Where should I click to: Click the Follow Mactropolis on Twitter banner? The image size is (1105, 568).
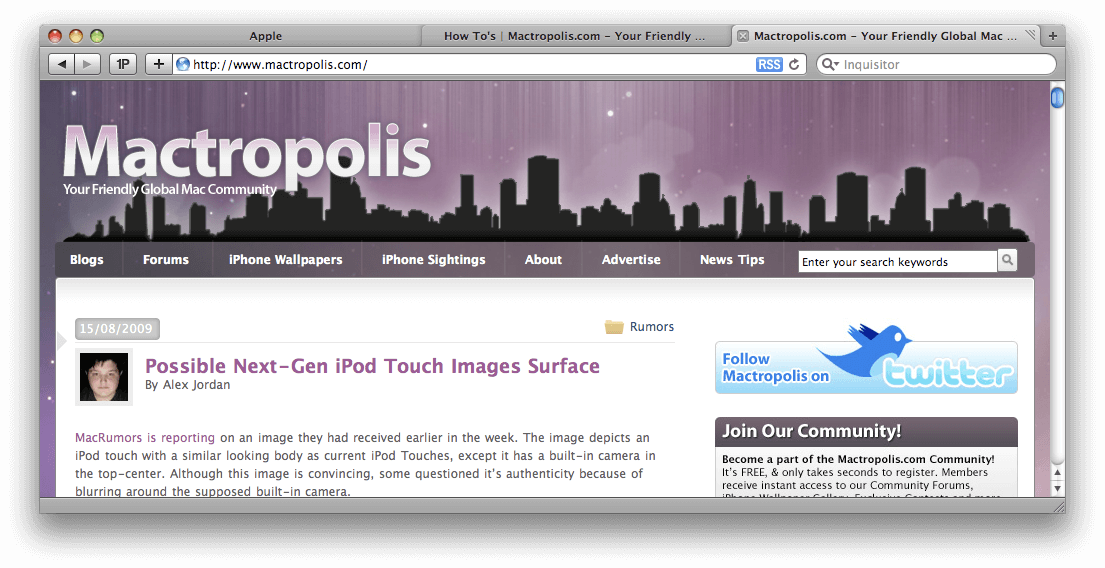[x=866, y=366]
